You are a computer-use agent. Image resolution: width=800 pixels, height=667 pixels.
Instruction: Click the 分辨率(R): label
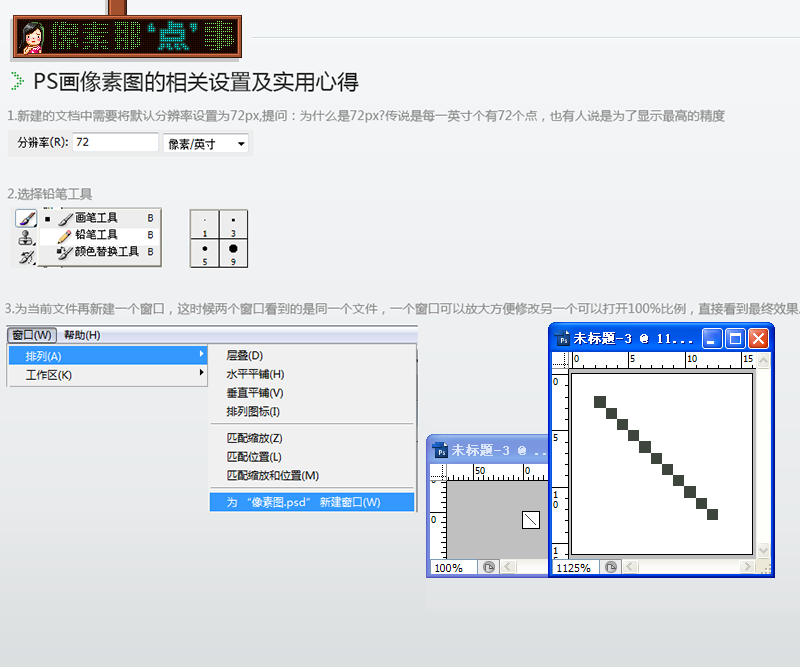(43, 142)
